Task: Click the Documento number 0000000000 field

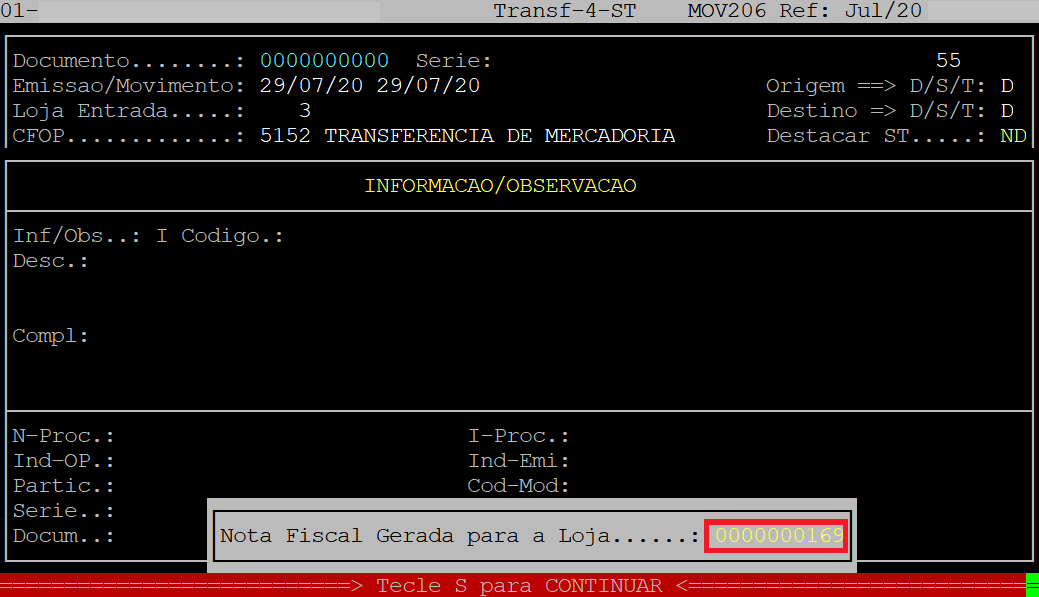Action: 324,61
